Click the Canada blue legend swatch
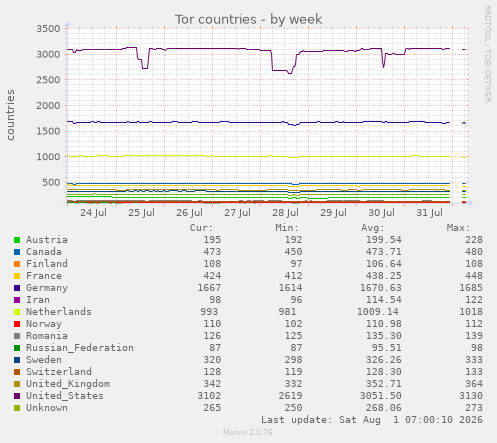Screen dimensions: 497x443 (x=17, y=252)
